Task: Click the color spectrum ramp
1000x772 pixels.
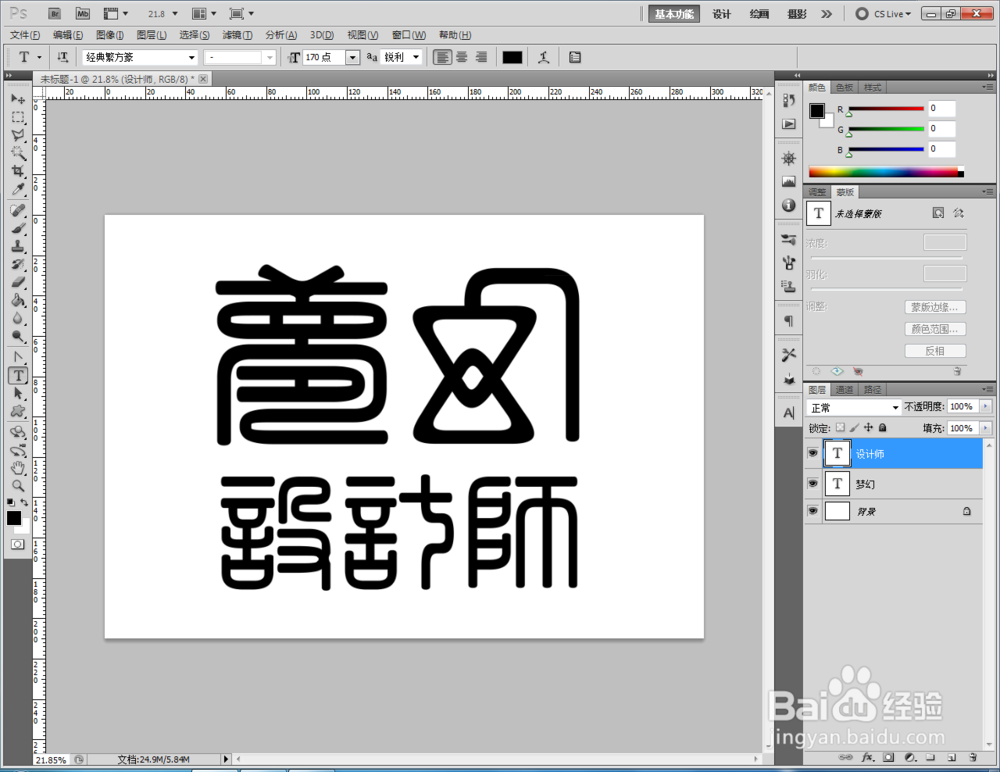Action: [886, 172]
